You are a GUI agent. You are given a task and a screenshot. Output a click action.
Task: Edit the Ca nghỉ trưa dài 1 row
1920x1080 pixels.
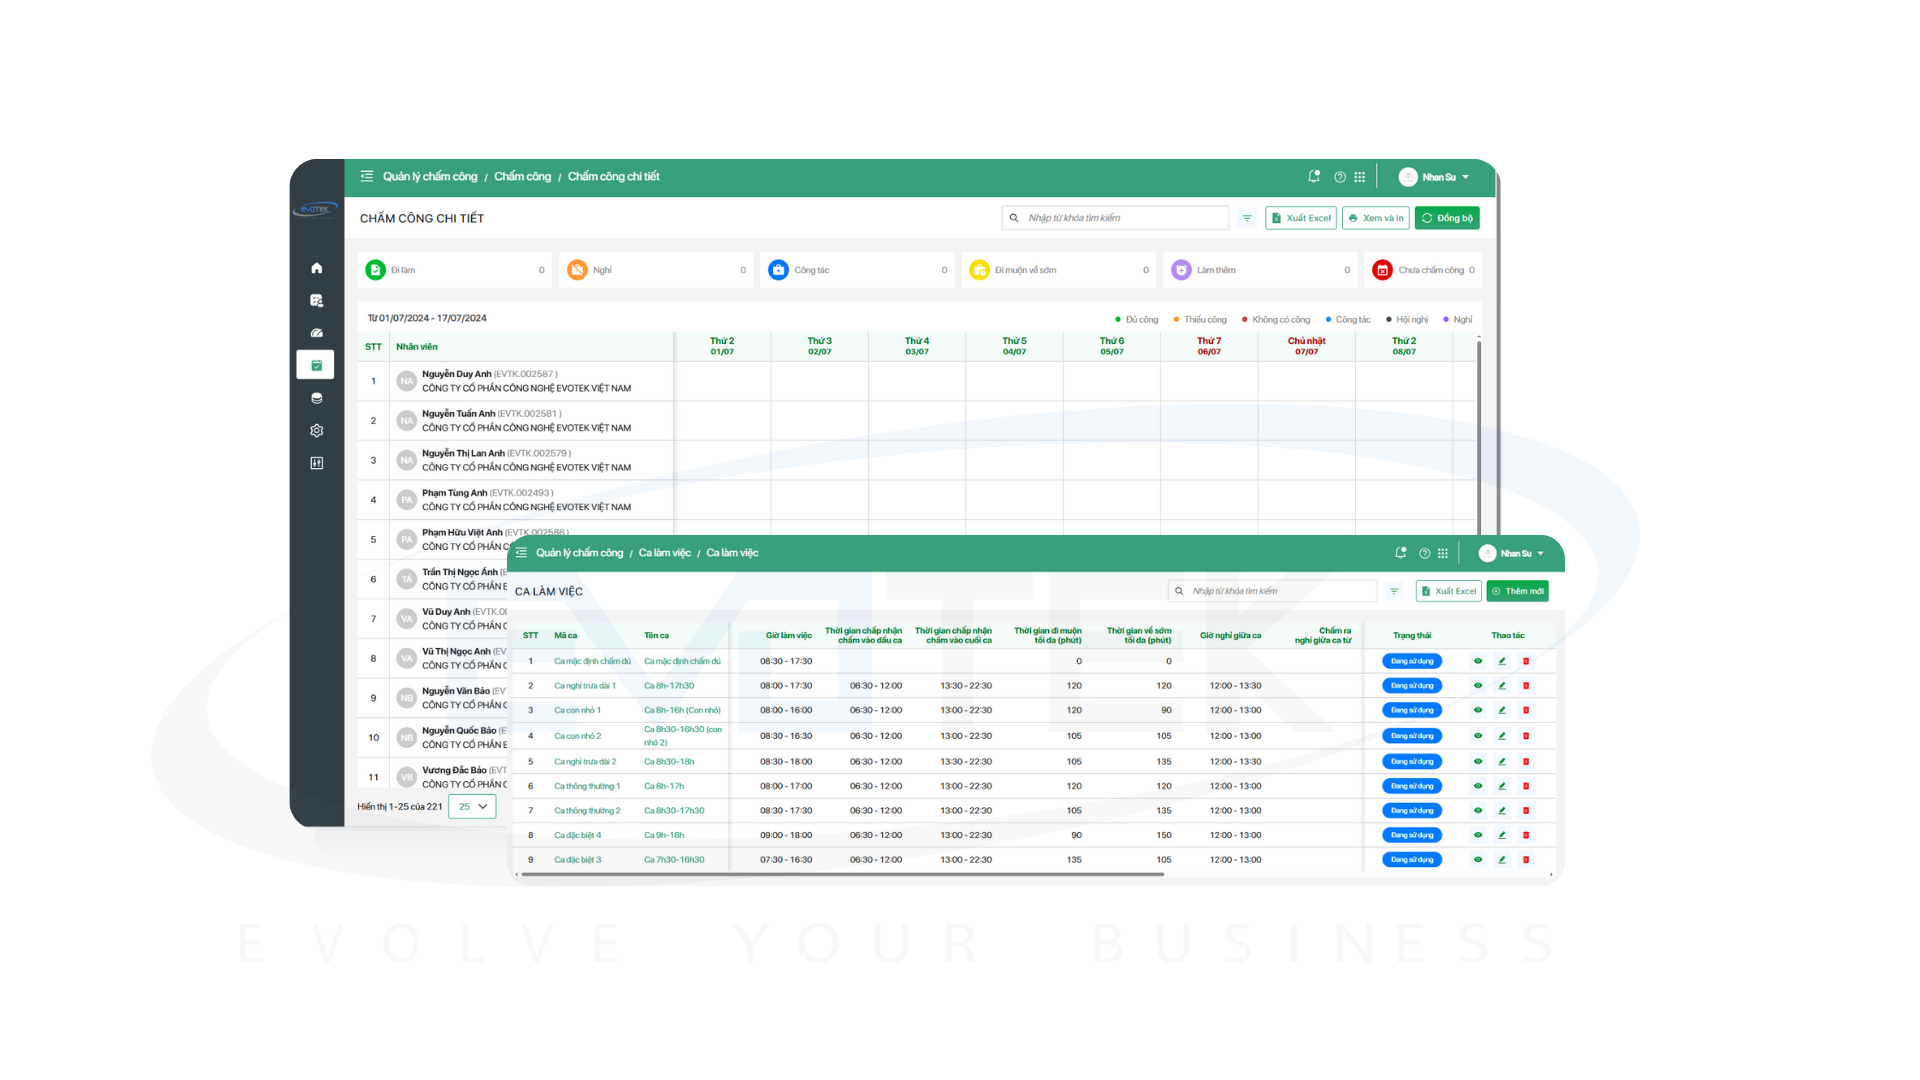(1502, 686)
